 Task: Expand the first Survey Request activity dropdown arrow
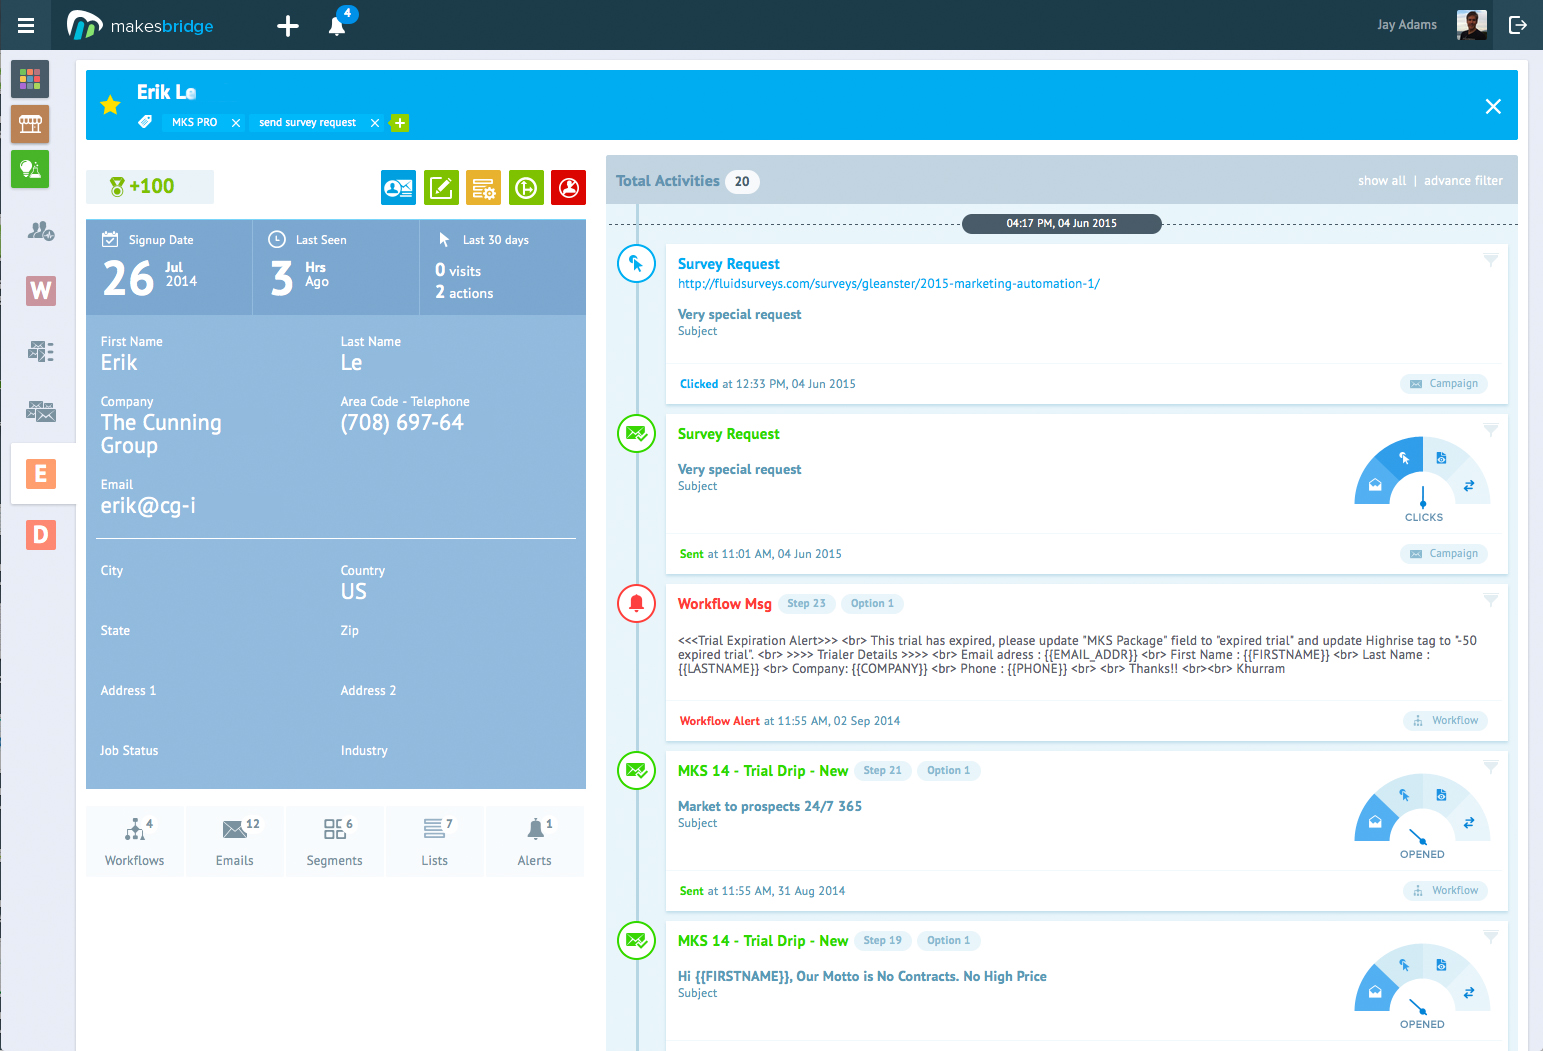pos(1491,260)
